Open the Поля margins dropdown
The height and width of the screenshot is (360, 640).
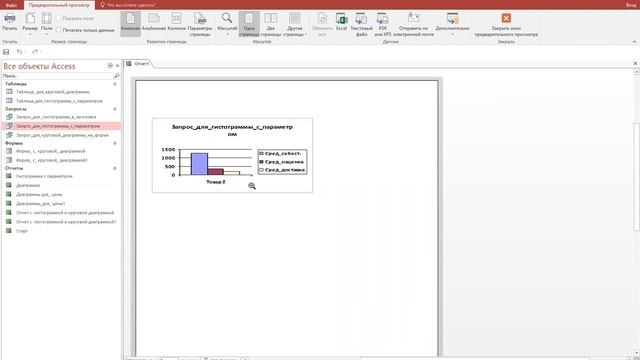point(47,24)
